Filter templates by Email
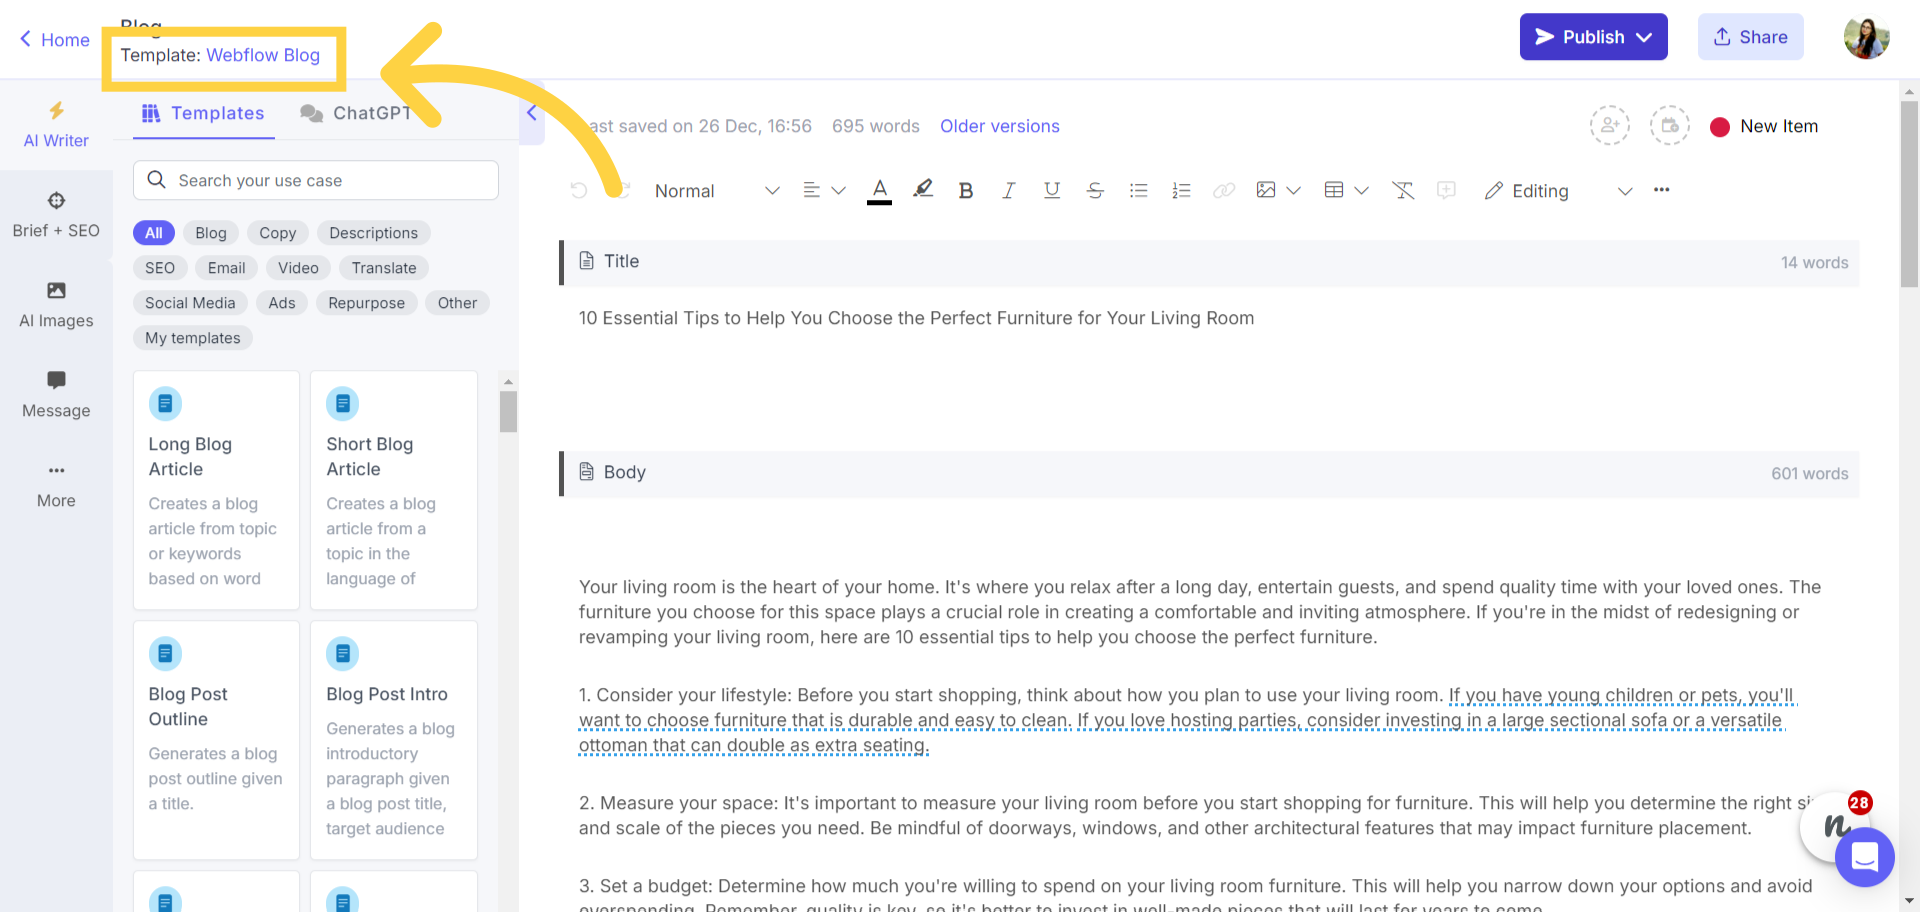The width and height of the screenshot is (1920, 912). tap(227, 268)
